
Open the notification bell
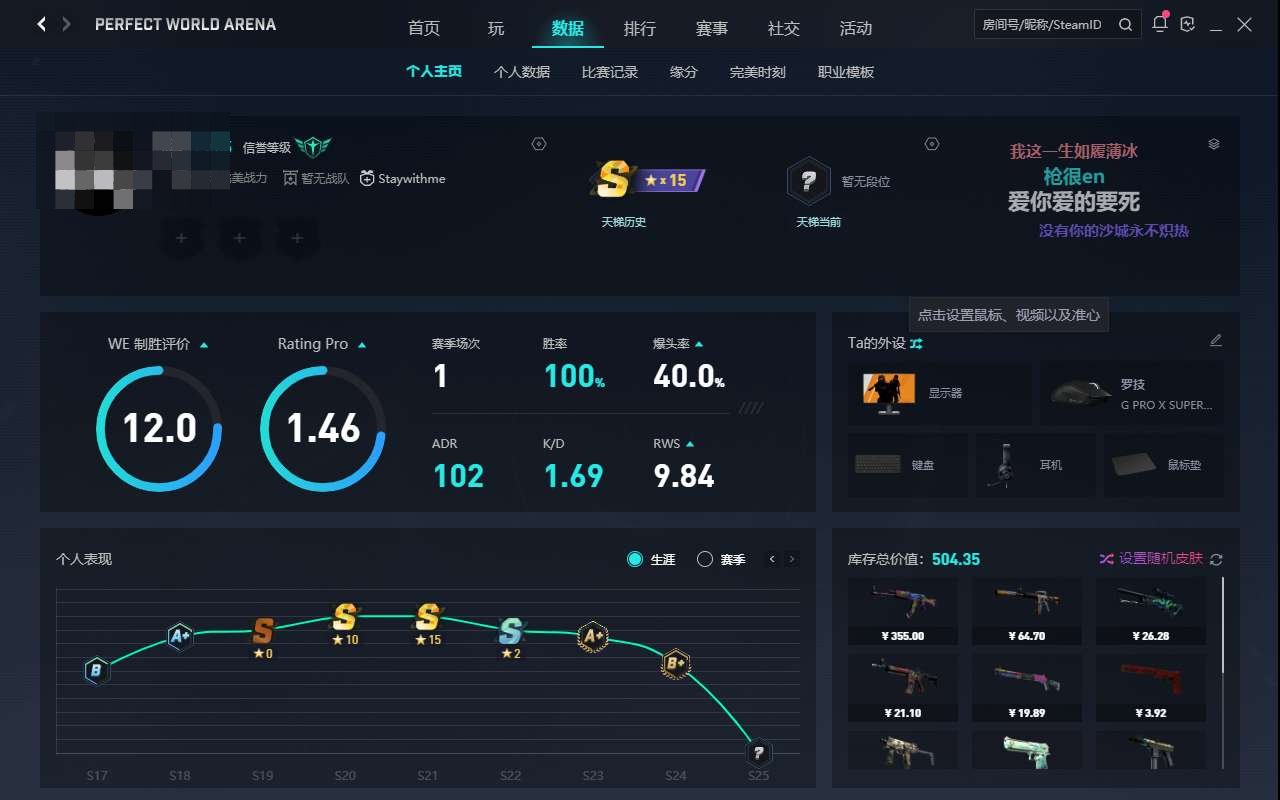coord(1160,24)
